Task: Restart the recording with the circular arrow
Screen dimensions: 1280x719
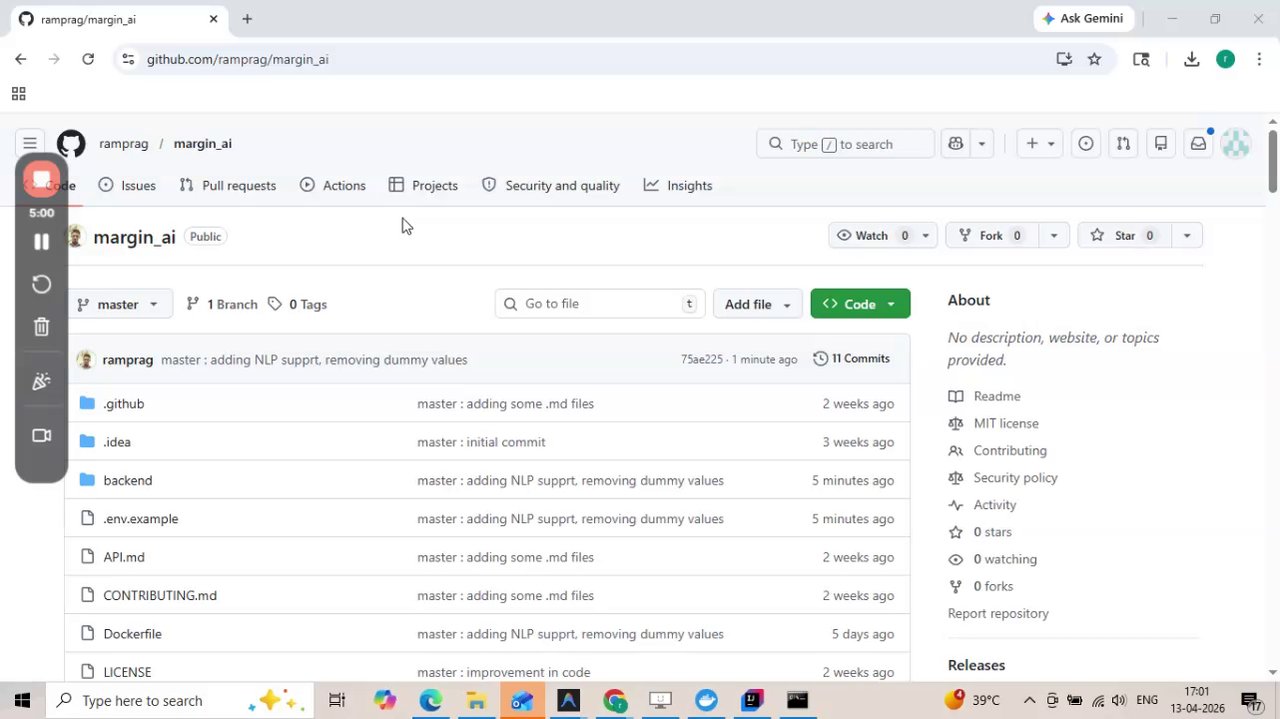Action: point(41,284)
